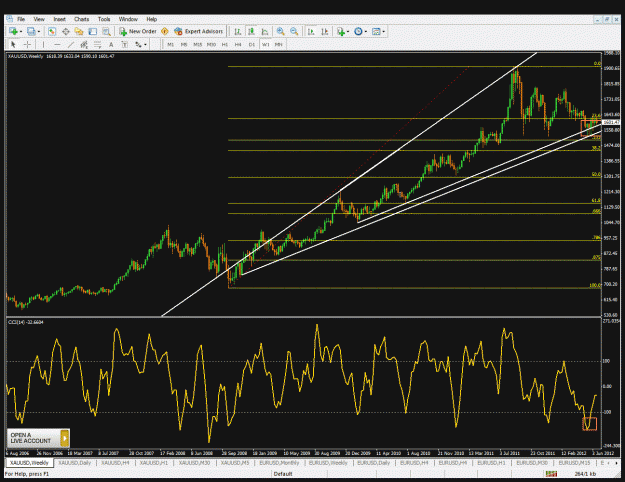Switch to the EURUSD,Daily chart tab
This screenshot has width=625, height=482.
pos(373,462)
